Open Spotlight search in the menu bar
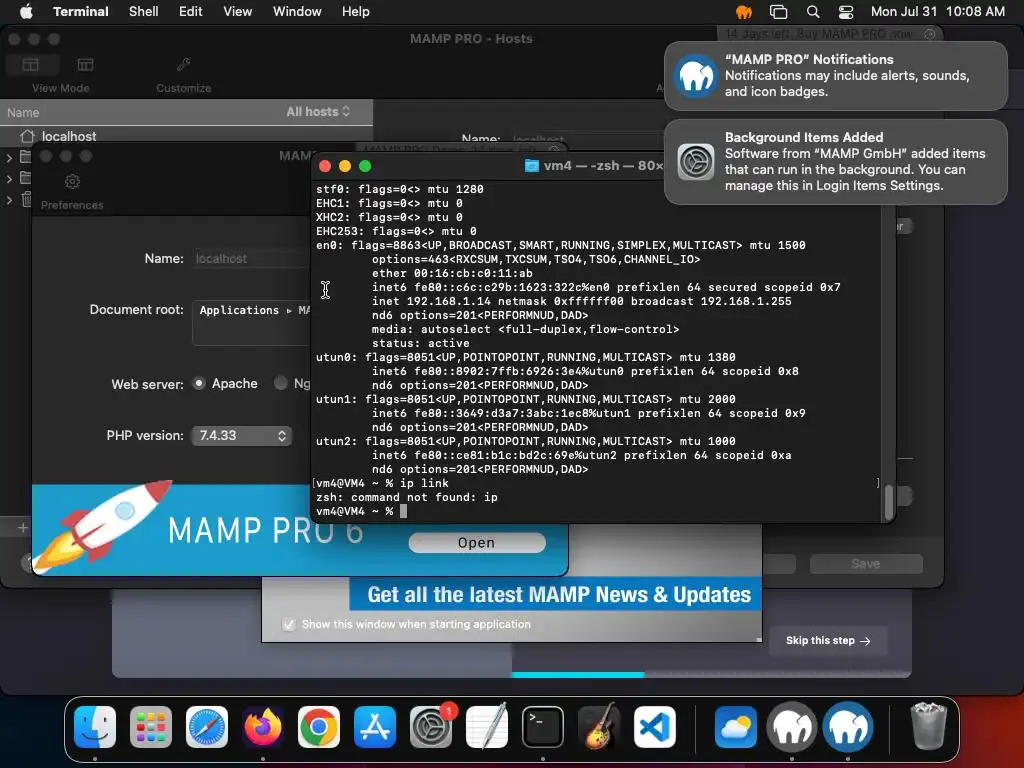Image resolution: width=1024 pixels, height=768 pixels. coord(813,12)
